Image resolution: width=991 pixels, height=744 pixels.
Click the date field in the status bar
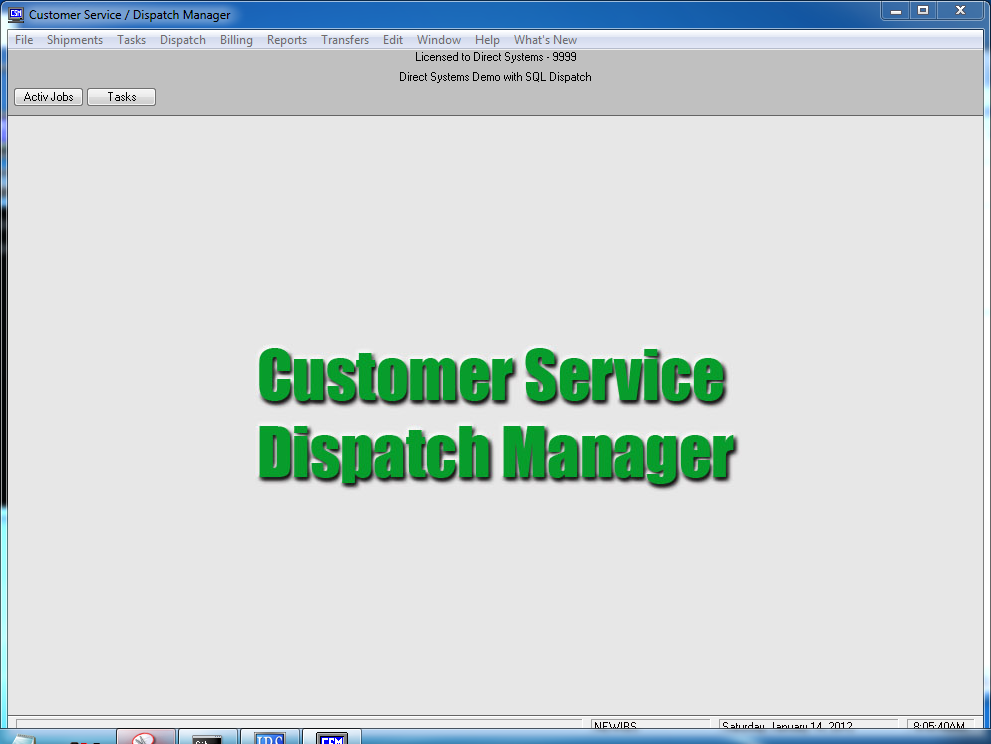point(794,726)
